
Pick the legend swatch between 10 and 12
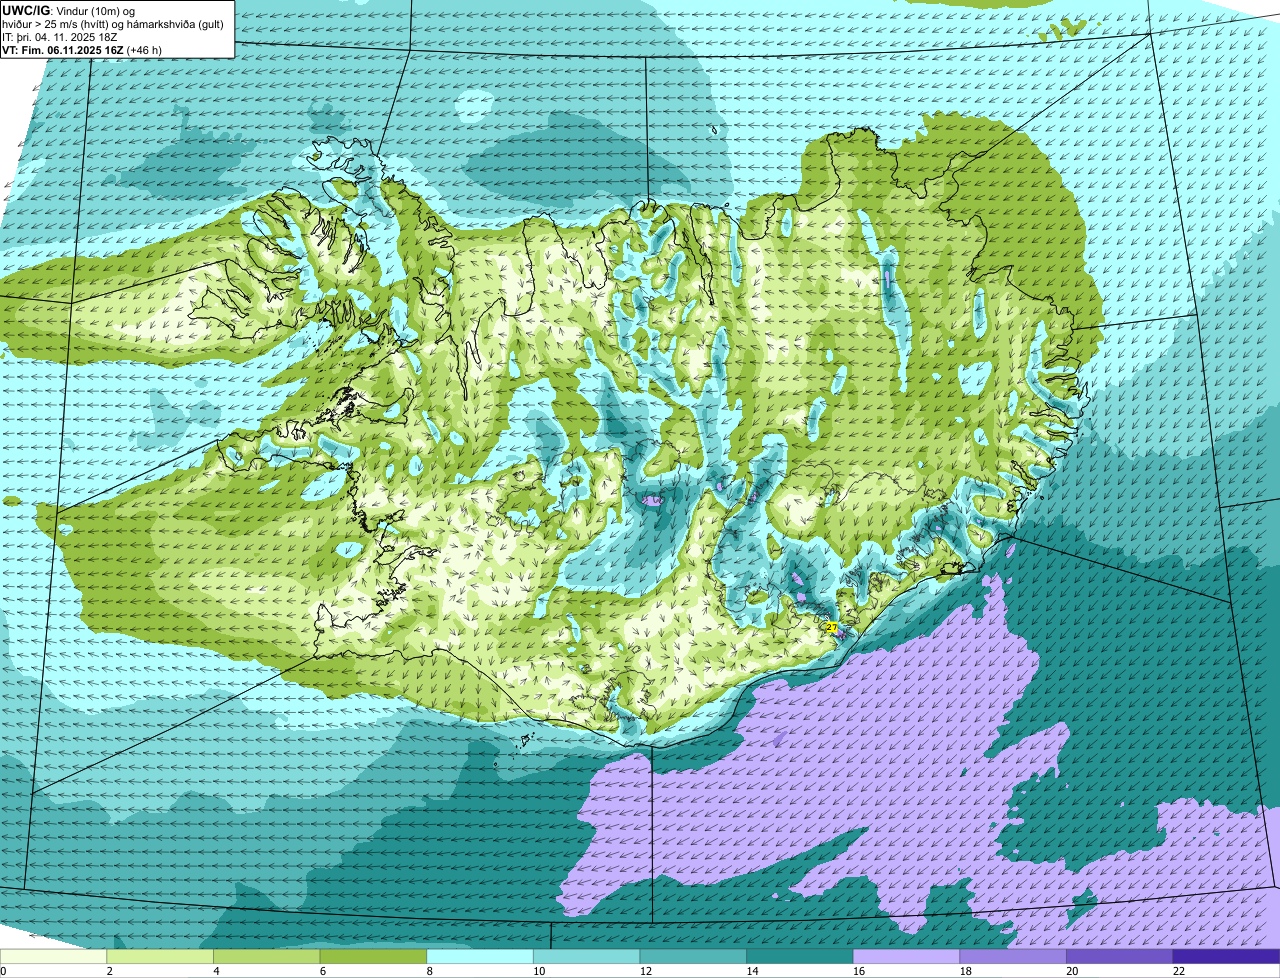point(586,956)
